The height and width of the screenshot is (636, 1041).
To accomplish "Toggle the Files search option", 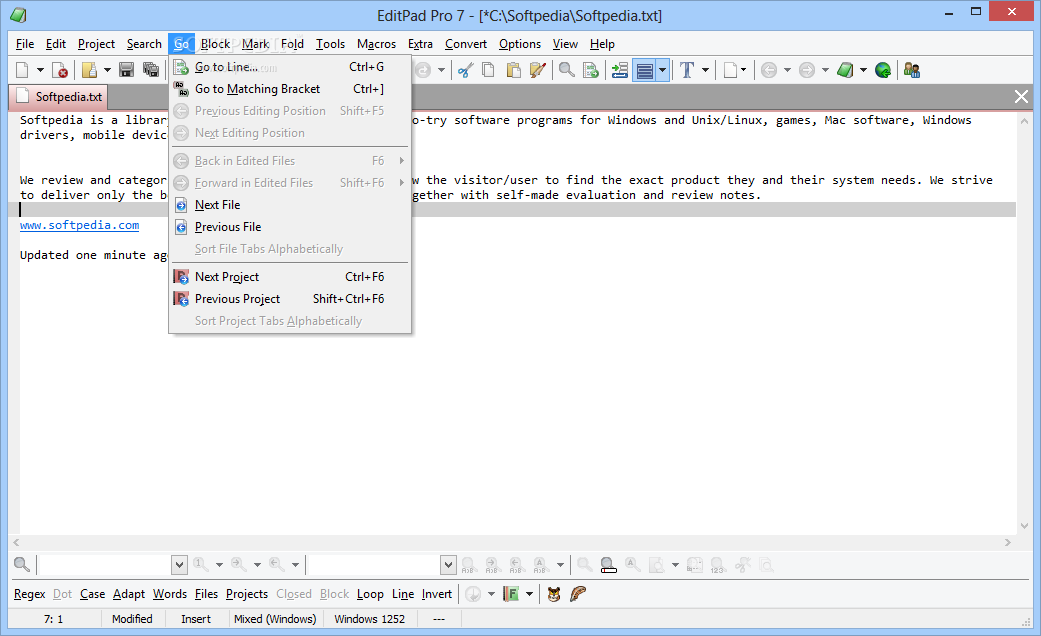I will [x=206, y=594].
